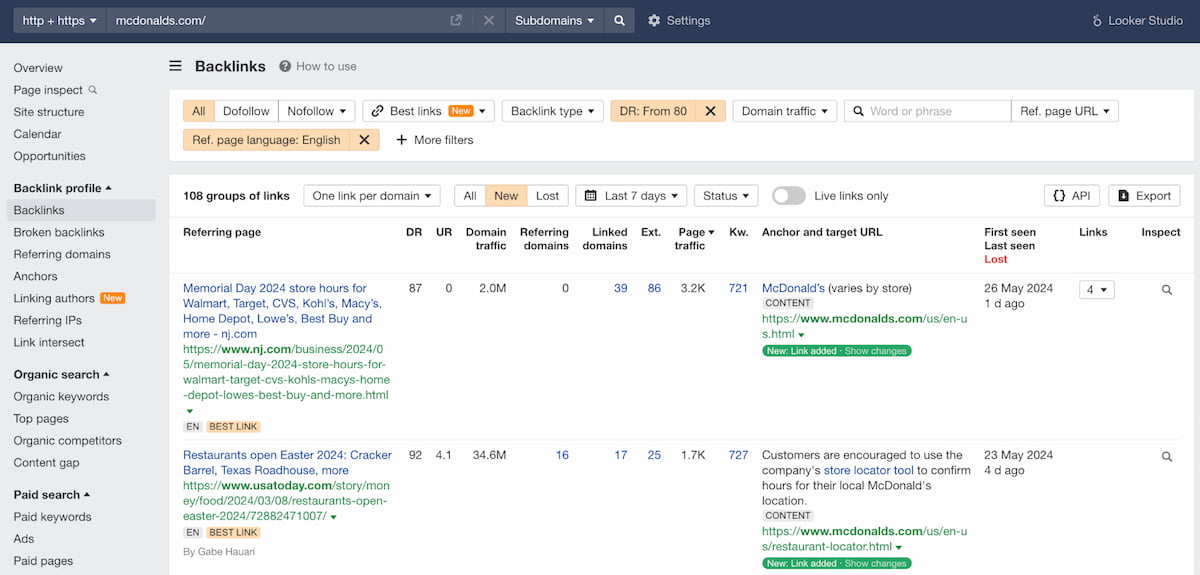
Task: Inspect the usatoday.com backlink row
Action: [x=1166, y=456]
